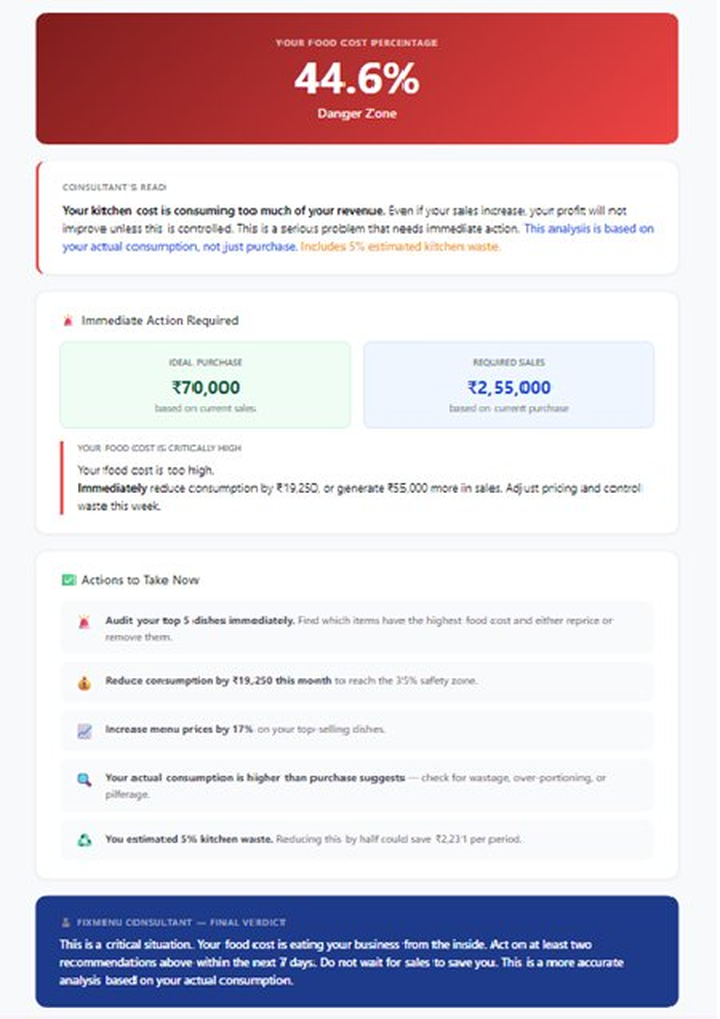Viewport: 720px width, 1019px height.
Task: Click the Your food cost is critically high heading
Action: 159,448
